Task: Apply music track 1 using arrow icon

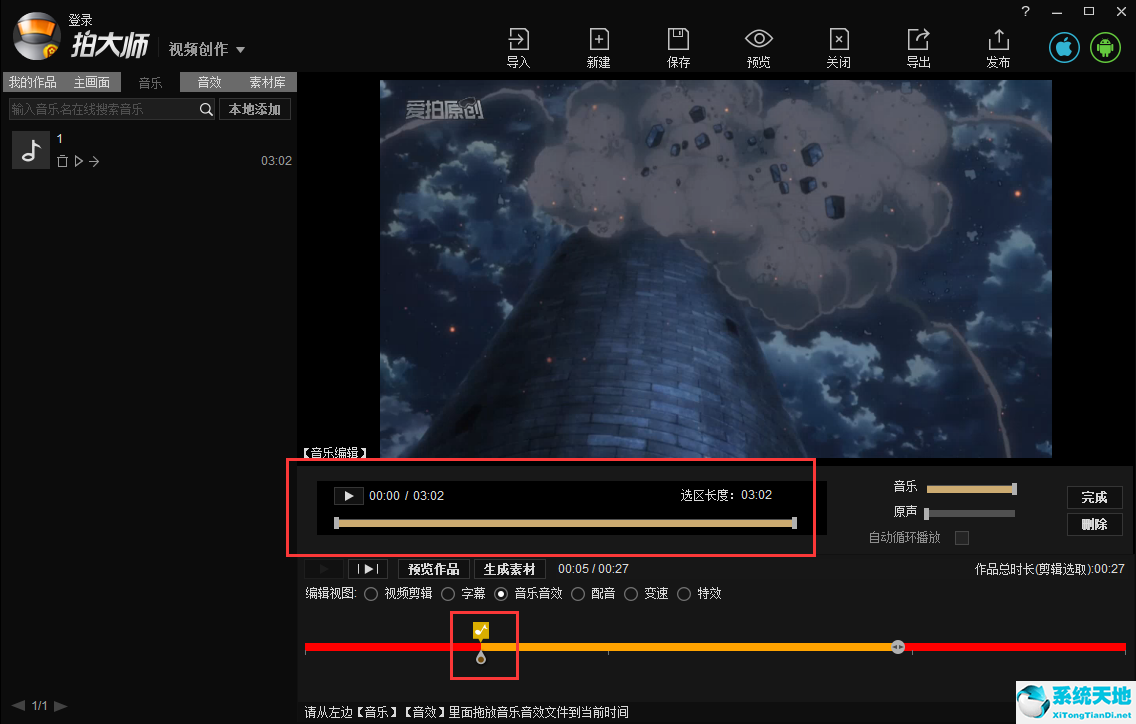Action: (94, 161)
